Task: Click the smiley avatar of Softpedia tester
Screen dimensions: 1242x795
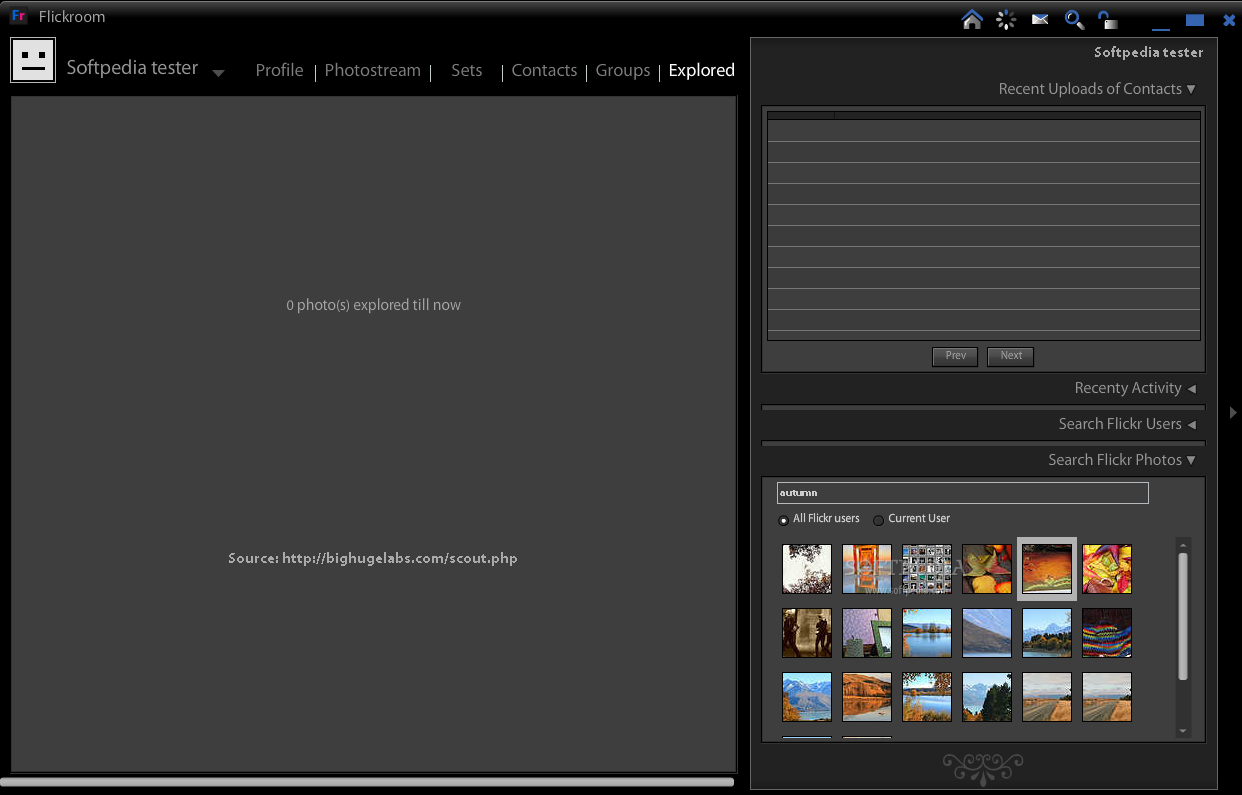Action: click(33, 60)
